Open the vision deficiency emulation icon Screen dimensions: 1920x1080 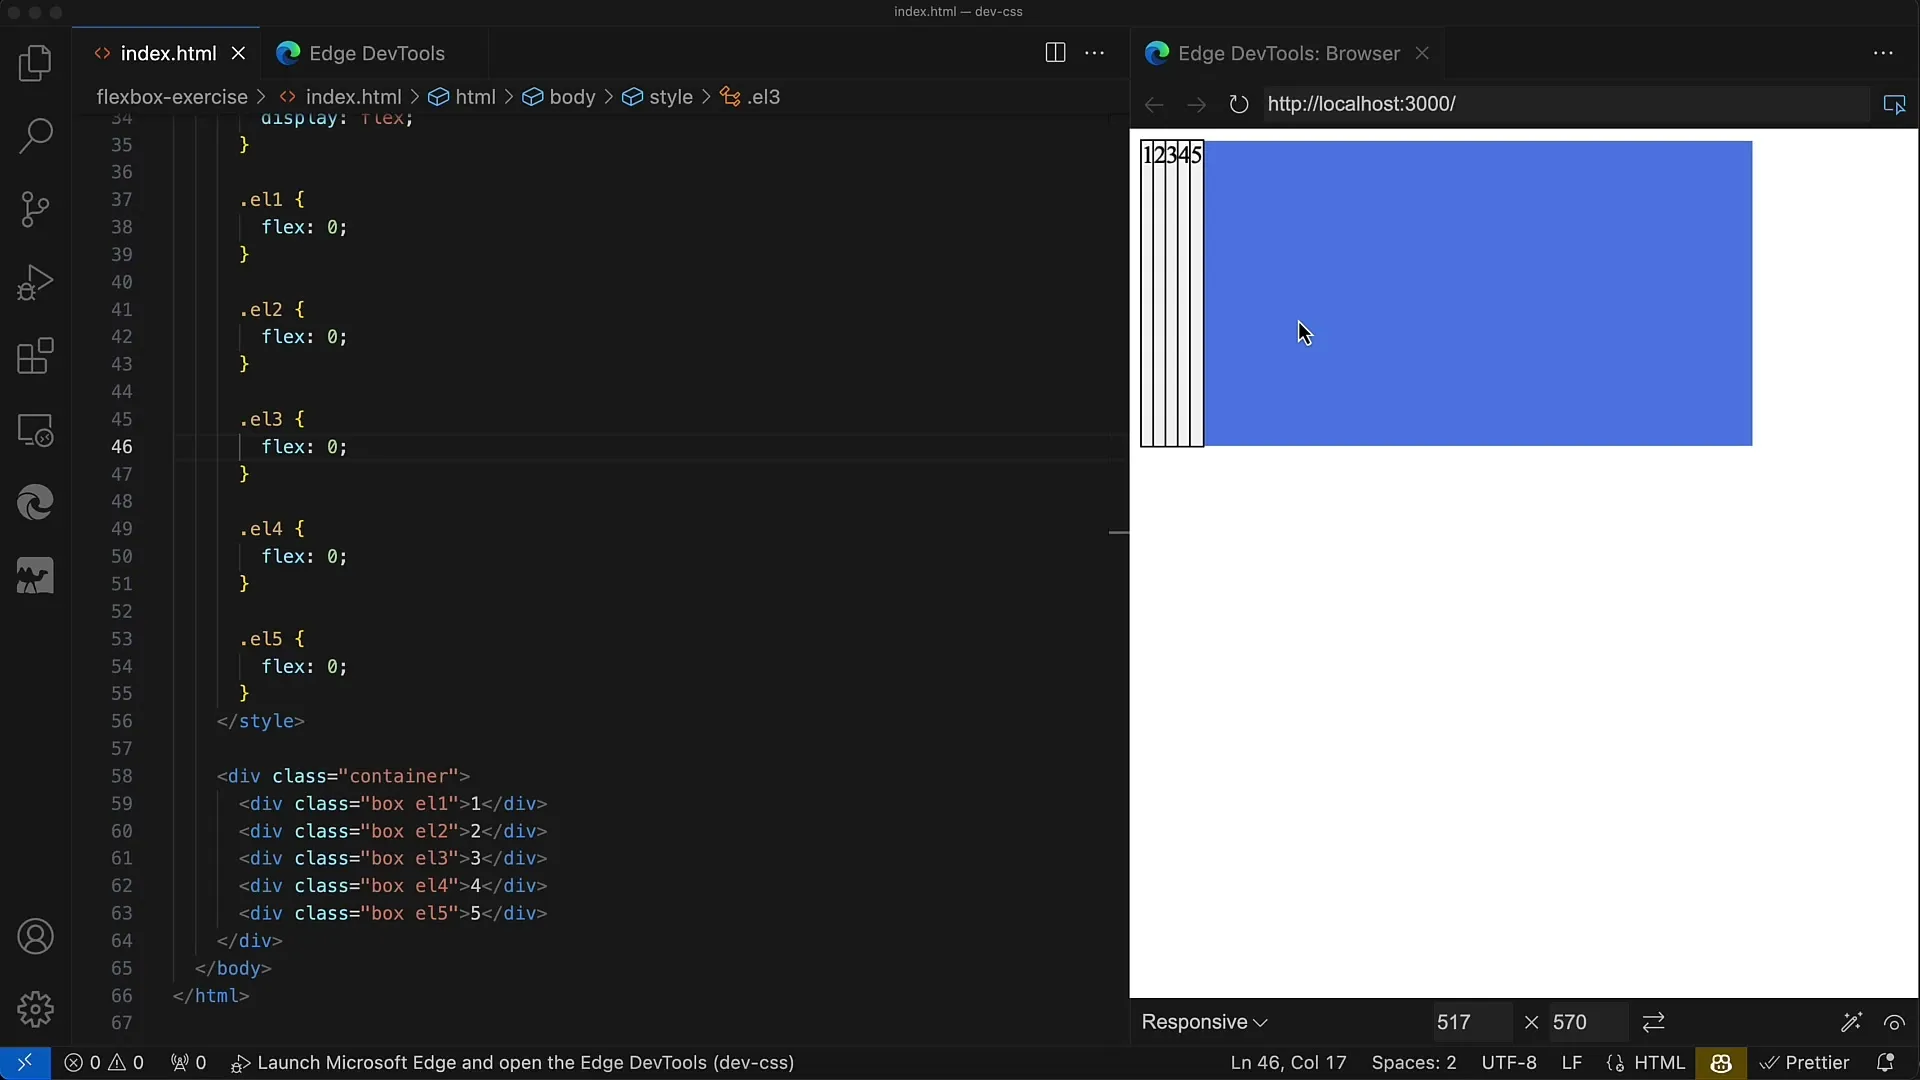coord(1894,1022)
